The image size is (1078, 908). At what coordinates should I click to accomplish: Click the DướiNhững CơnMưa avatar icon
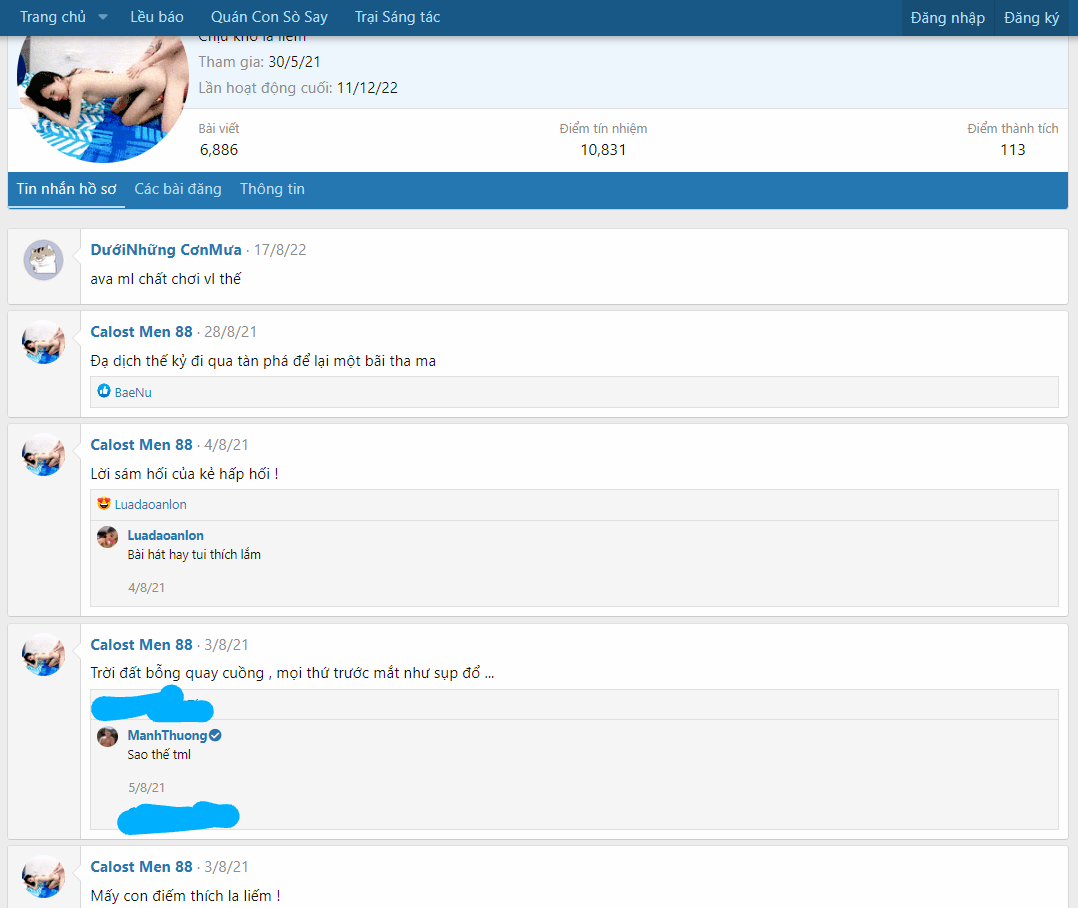click(44, 260)
